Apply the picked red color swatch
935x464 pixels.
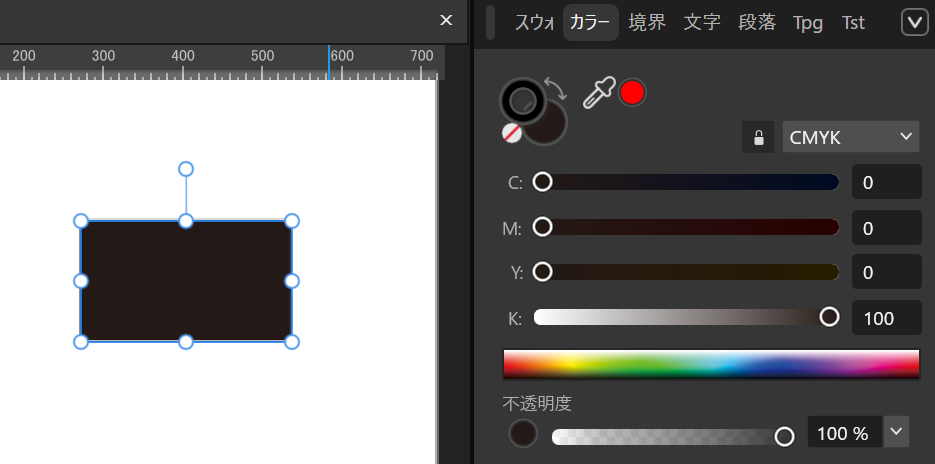pyautogui.click(x=632, y=92)
